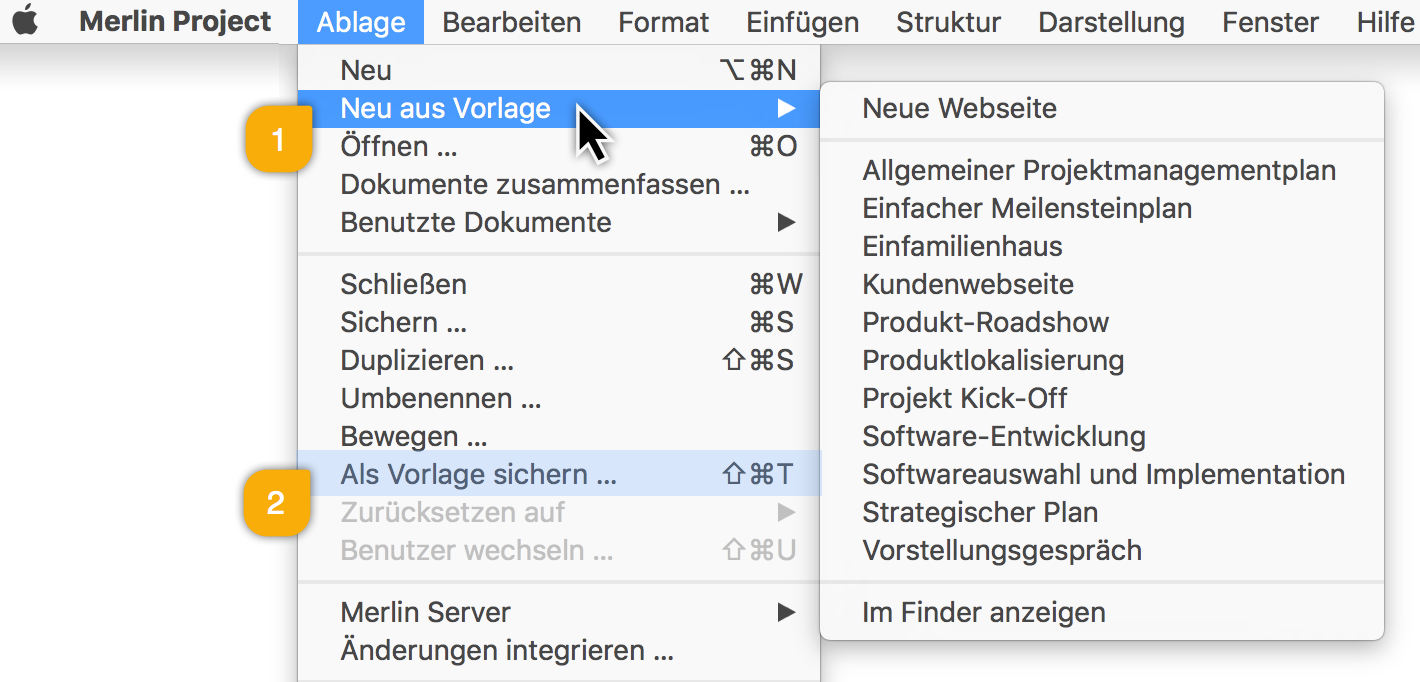The image size is (1420, 682).
Task: Open the Darstellung menu
Action: point(1111,22)
